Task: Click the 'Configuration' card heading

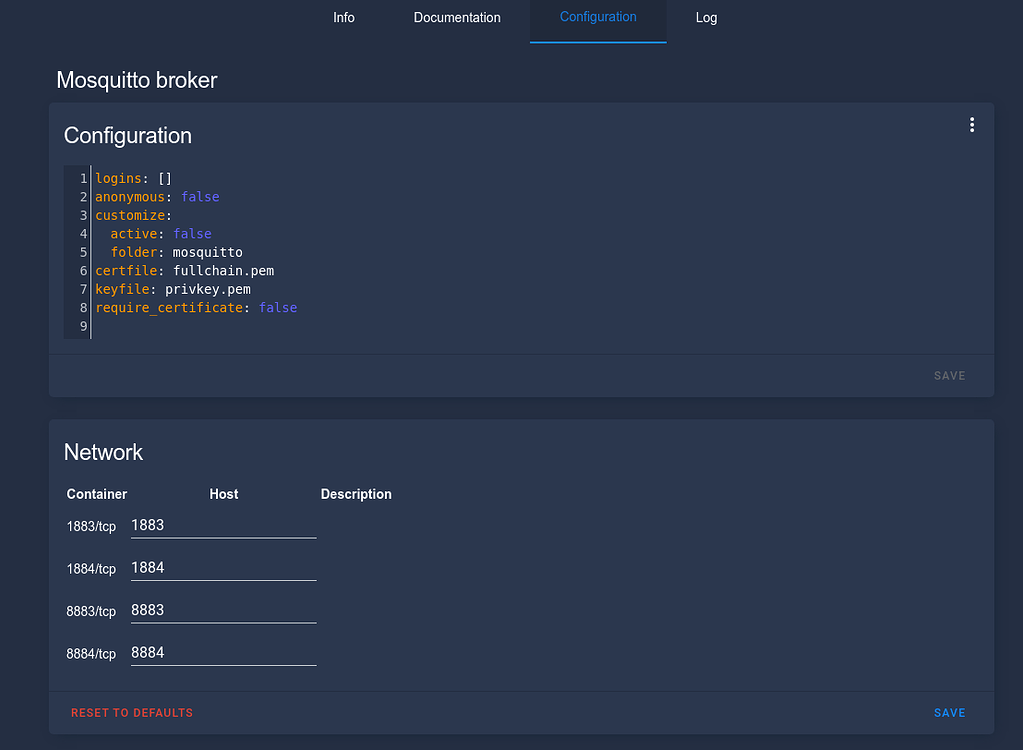Action: tap(128, 136)
